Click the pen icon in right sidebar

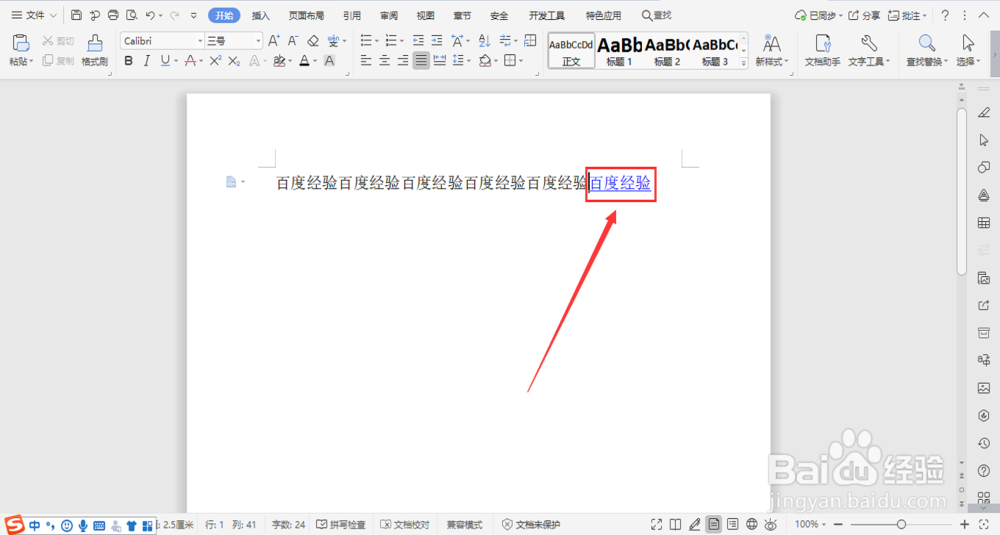984,113
